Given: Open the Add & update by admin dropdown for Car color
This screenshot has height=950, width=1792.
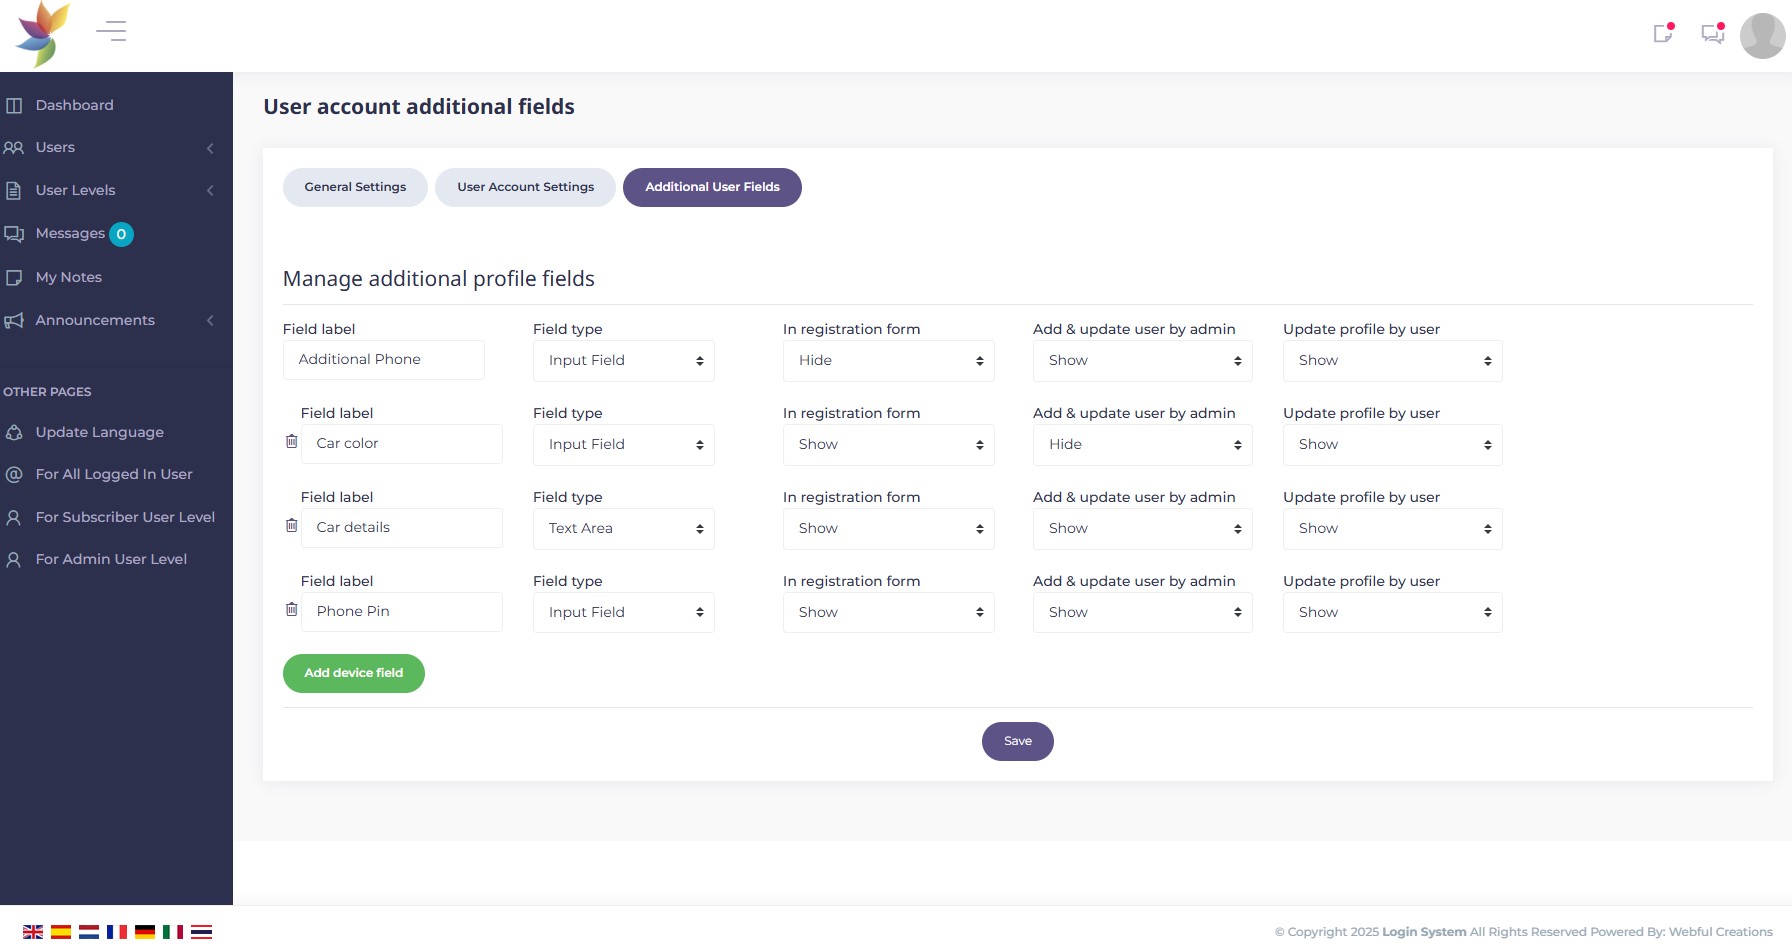Looking at the screenshot, I should point(1142,444).
